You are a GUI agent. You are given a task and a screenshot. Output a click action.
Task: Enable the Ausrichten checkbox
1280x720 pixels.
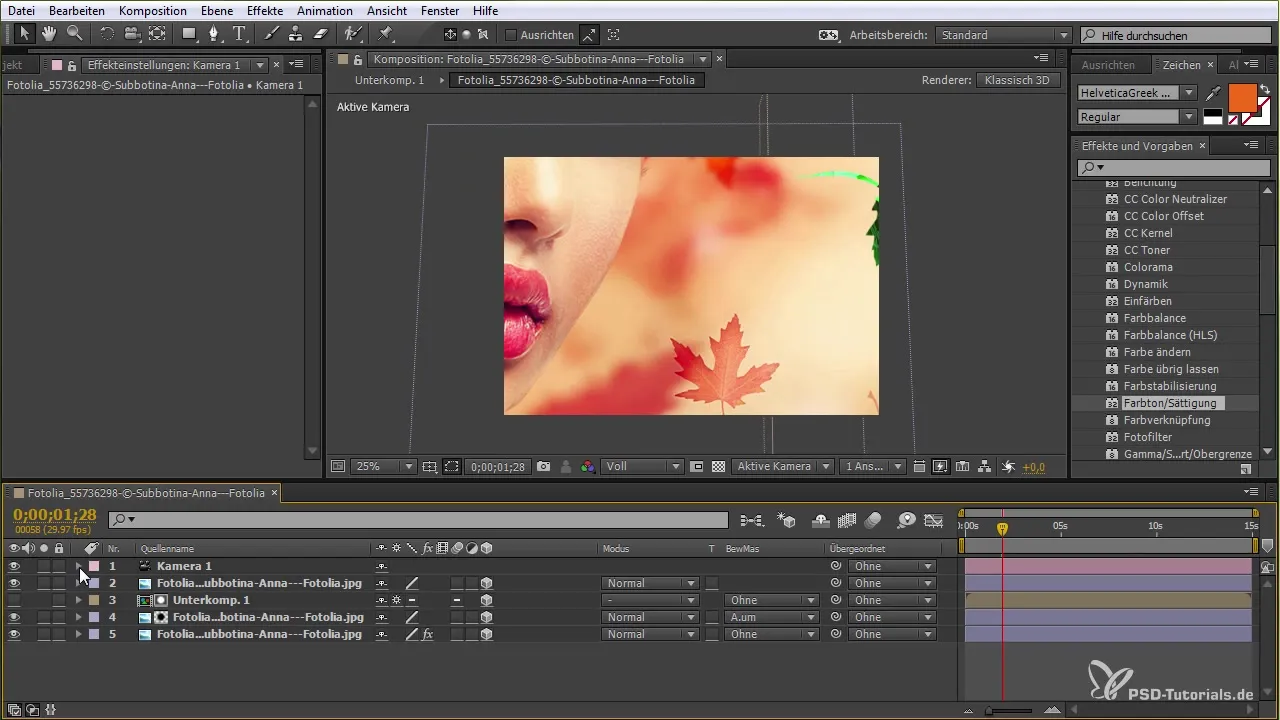511,35
